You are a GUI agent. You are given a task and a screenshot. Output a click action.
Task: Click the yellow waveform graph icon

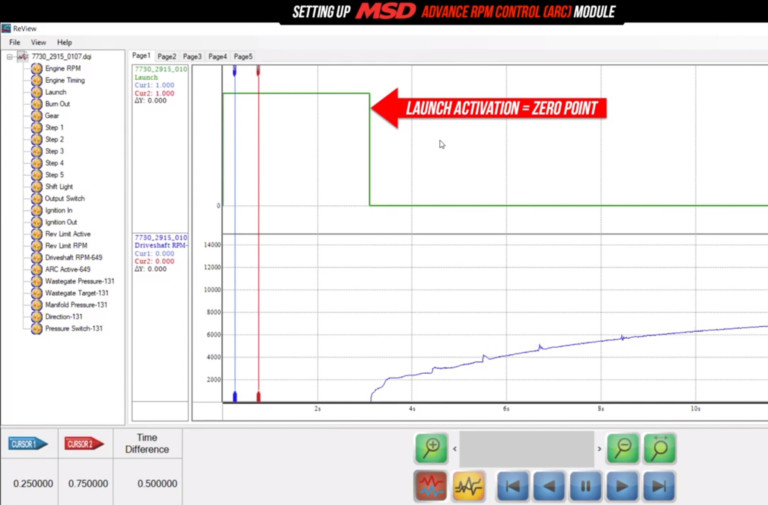tap(469, 486)
